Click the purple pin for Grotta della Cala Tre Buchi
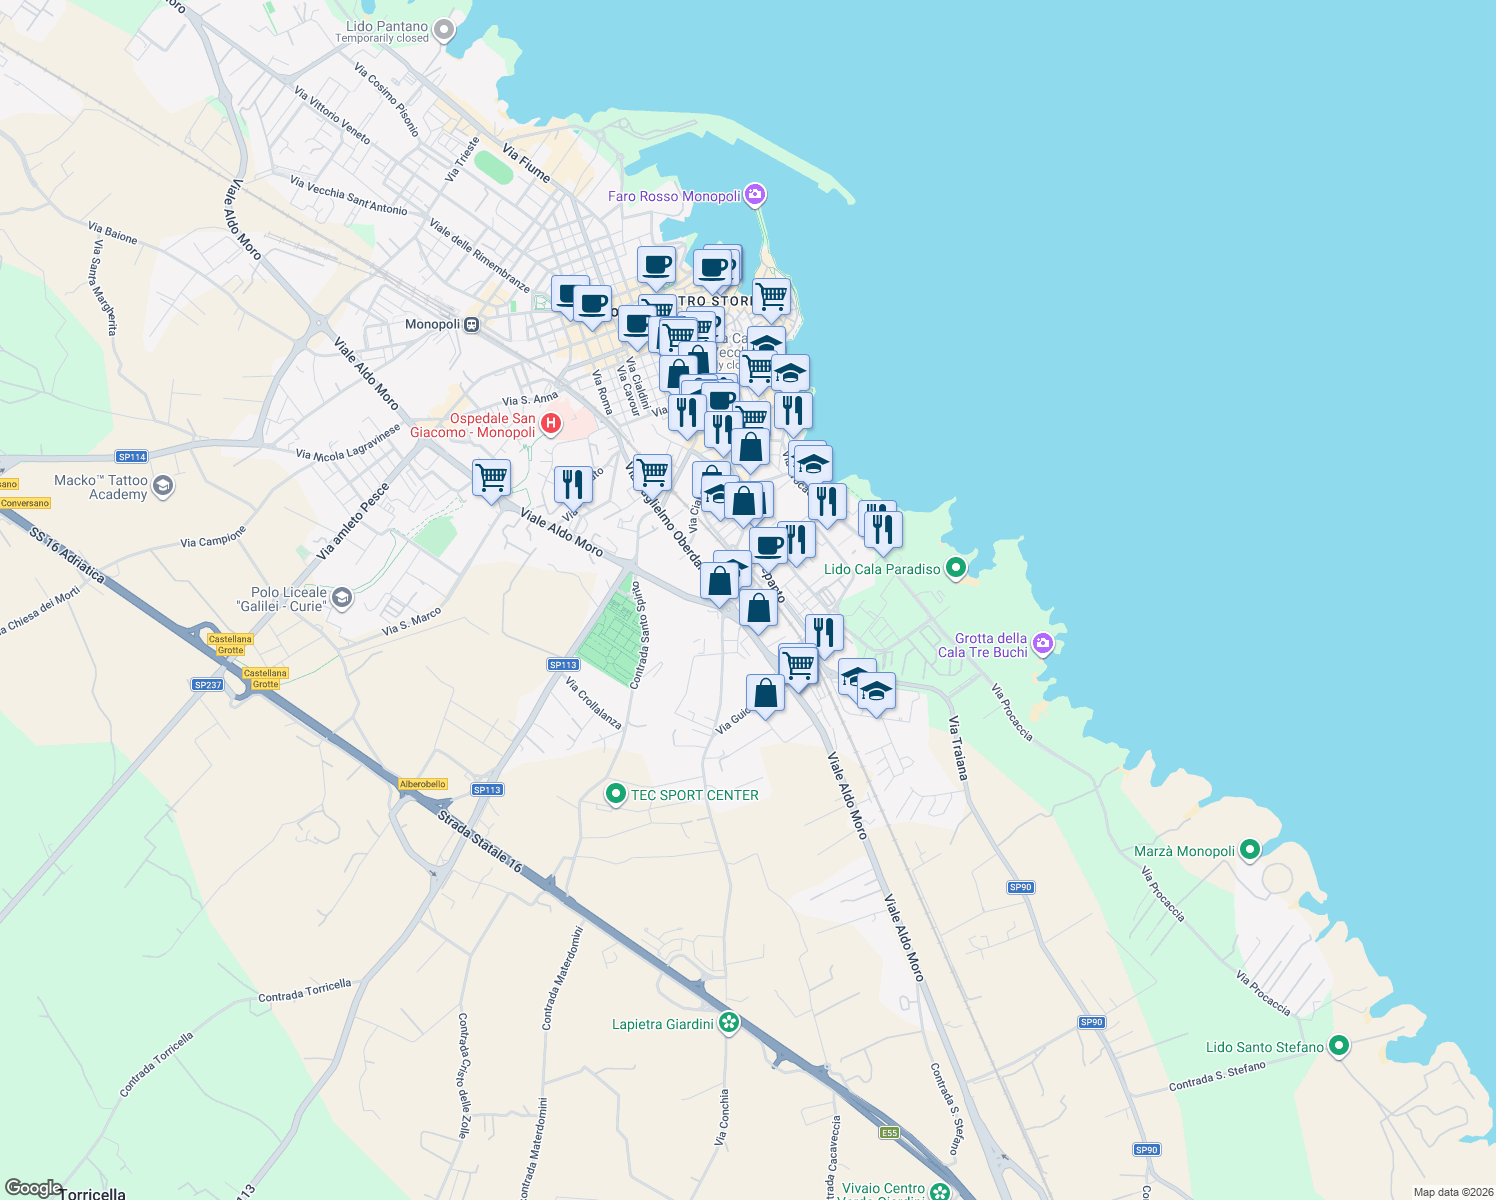1496x1200 pixels. click(x=1043, y=645)
